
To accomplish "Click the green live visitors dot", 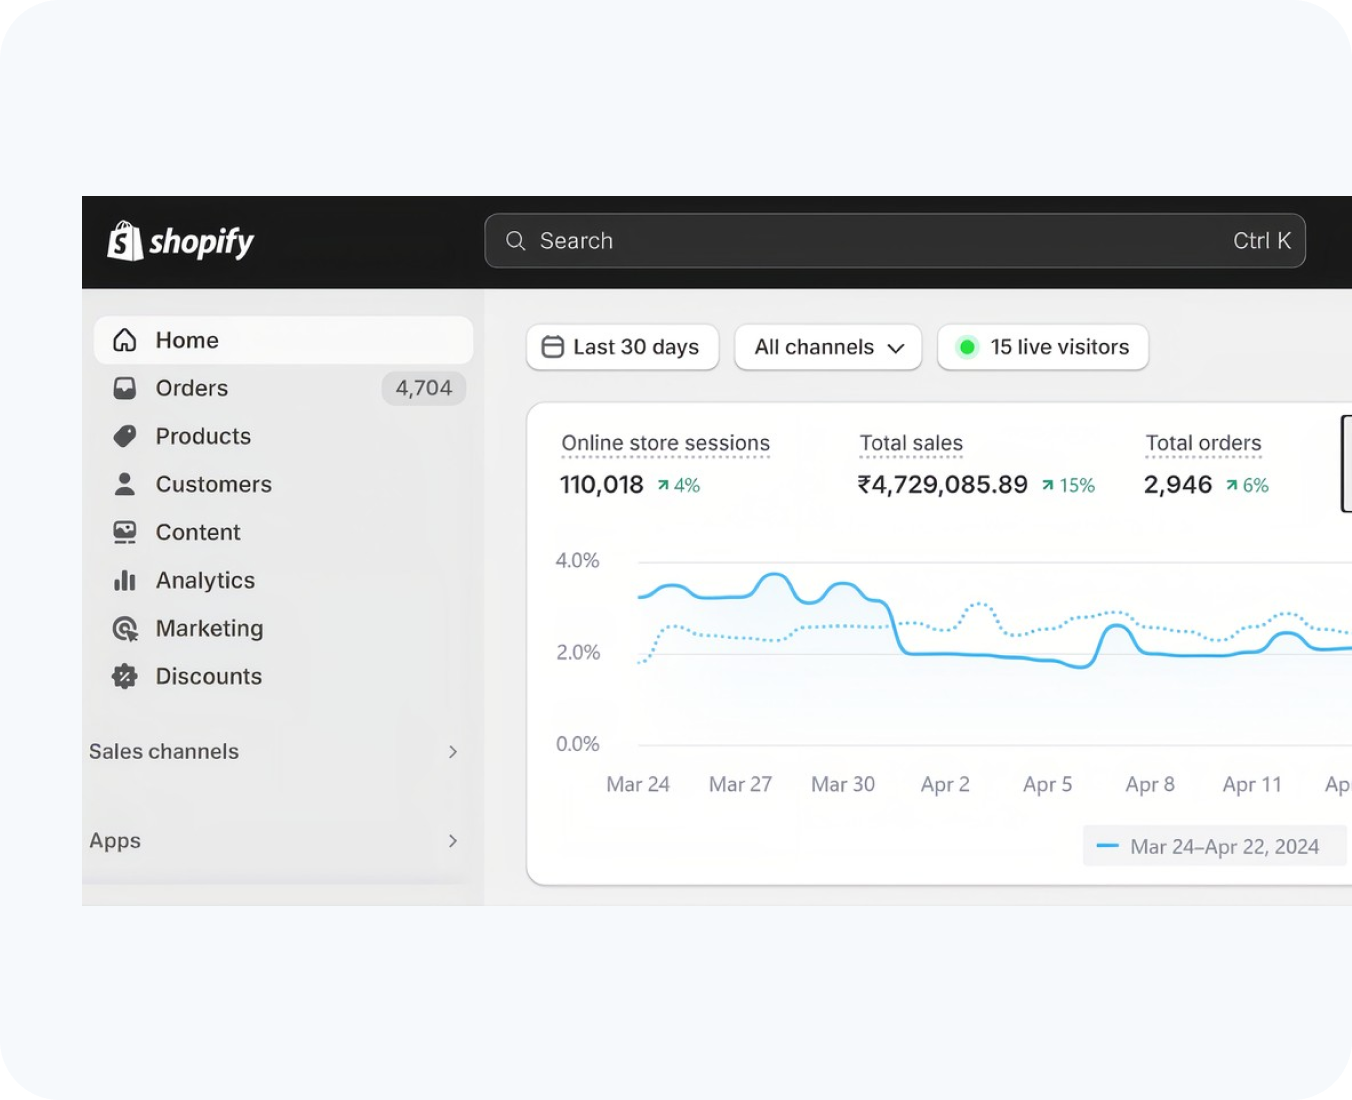I will click(967, 347).
